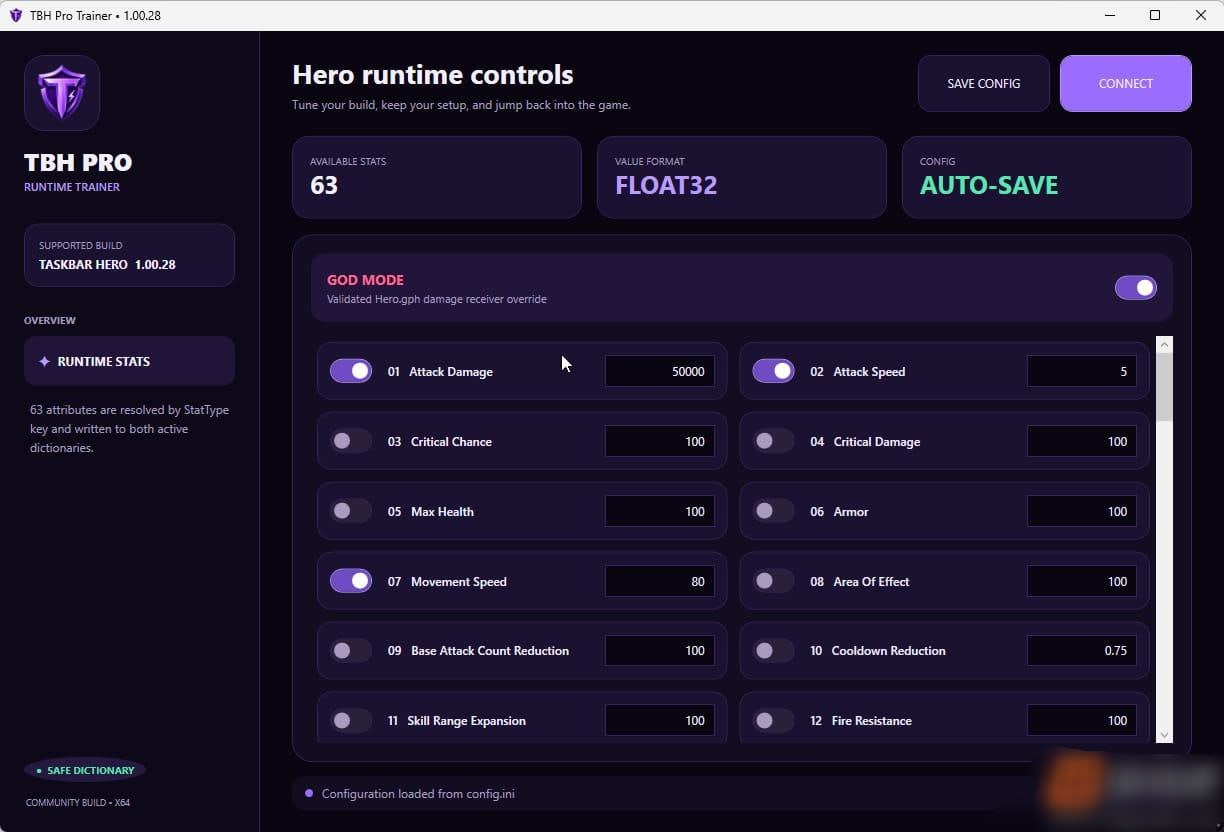This screenshot has width=1224, height=832.
Task: Turn off the Attack Damage toggle
Action: click(x=351, y=371)
